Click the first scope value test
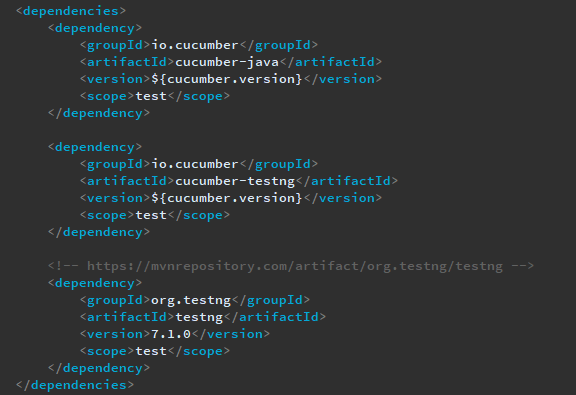 (151, 96)
